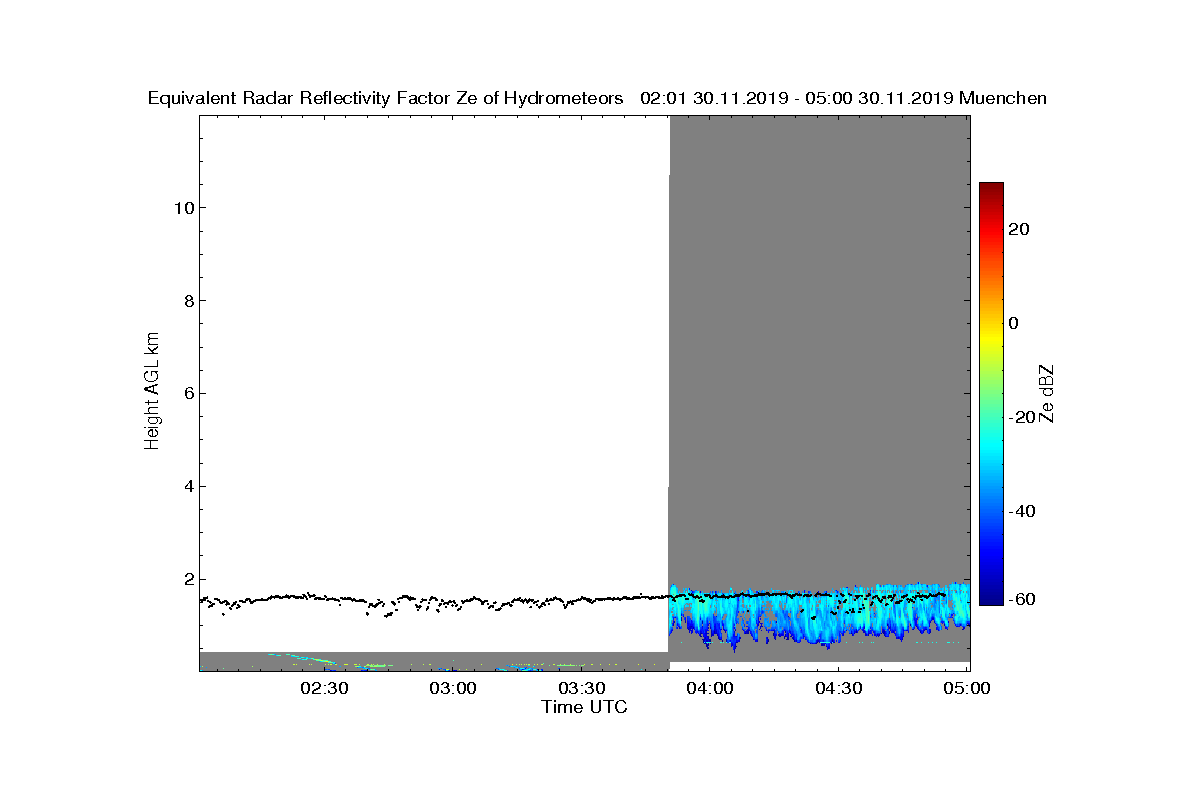The height and width of the screenshot is (800, 1200).
Task: Click the '03:00' time tick label
Action: 453,689
